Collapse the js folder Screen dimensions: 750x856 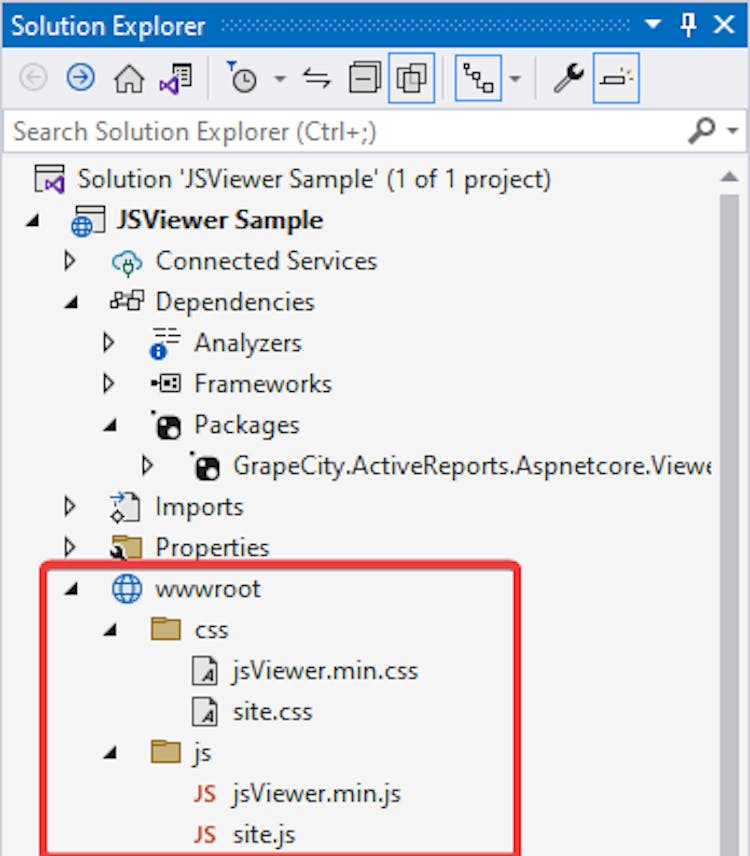[110, 753]
